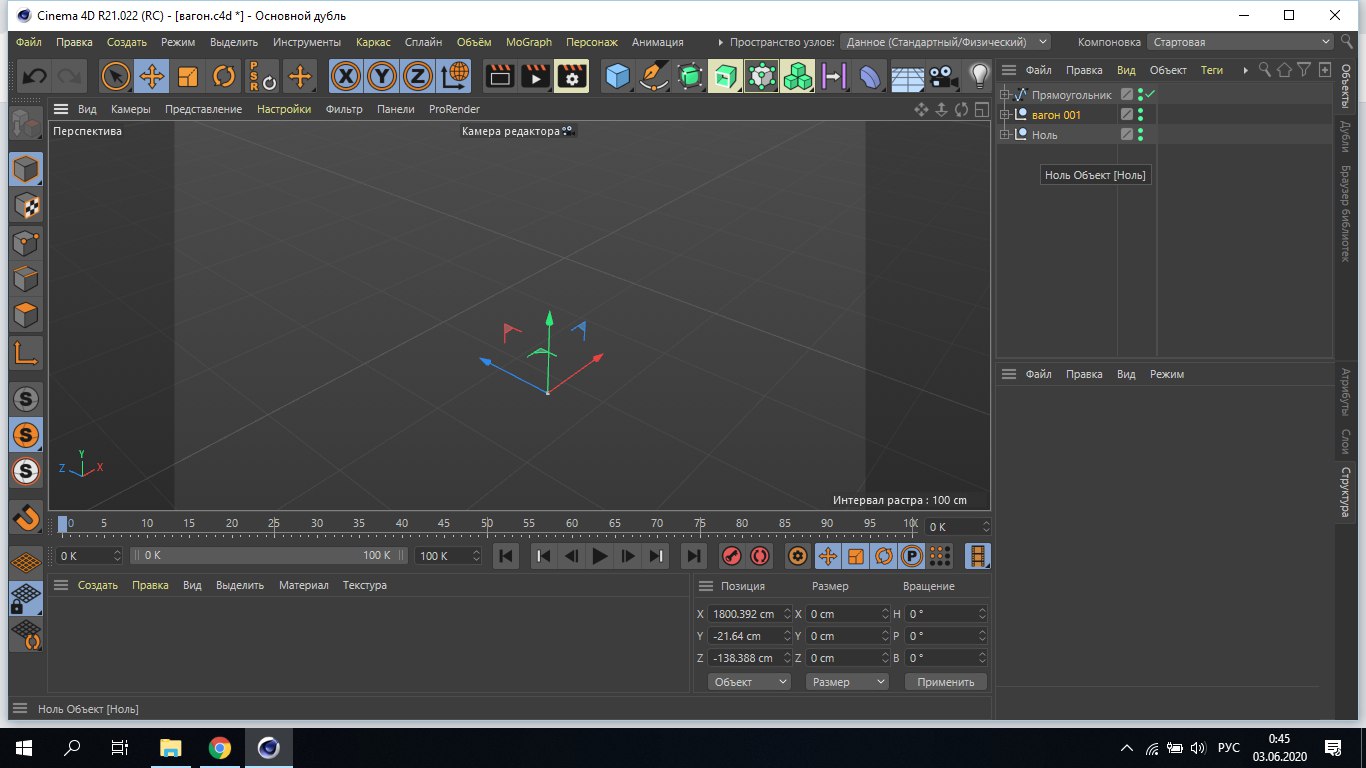This screenshot has width=1366, height=768.
Task: Toggle X axis lock
Action: (346, 76)
